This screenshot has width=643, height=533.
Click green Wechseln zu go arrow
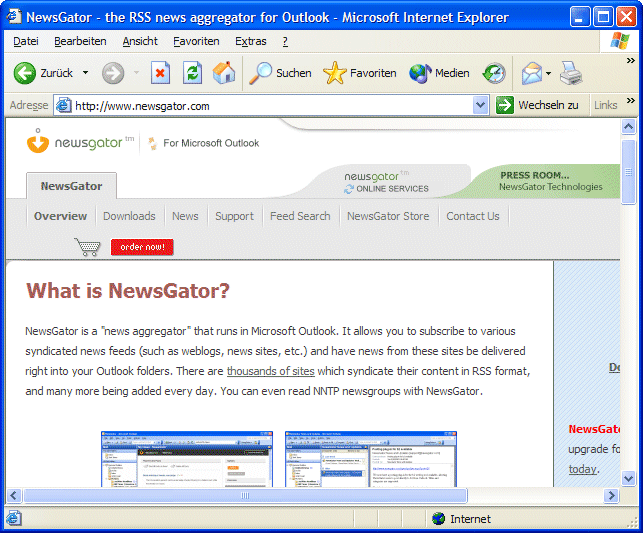(504, 105)
